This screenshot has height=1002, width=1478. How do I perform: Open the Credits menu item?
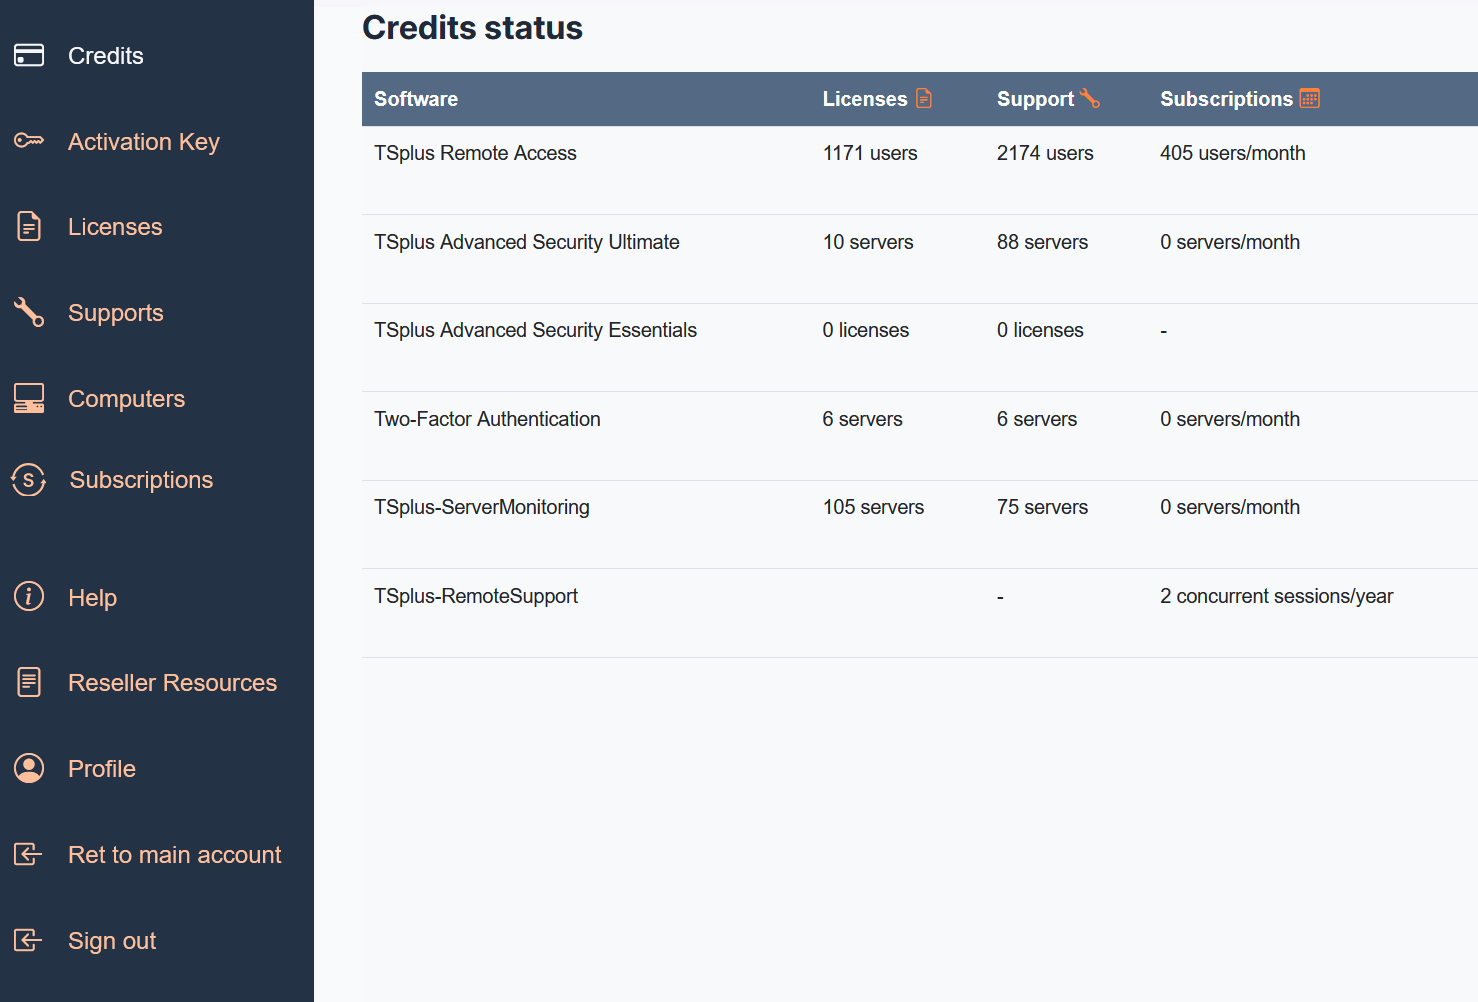106,56
